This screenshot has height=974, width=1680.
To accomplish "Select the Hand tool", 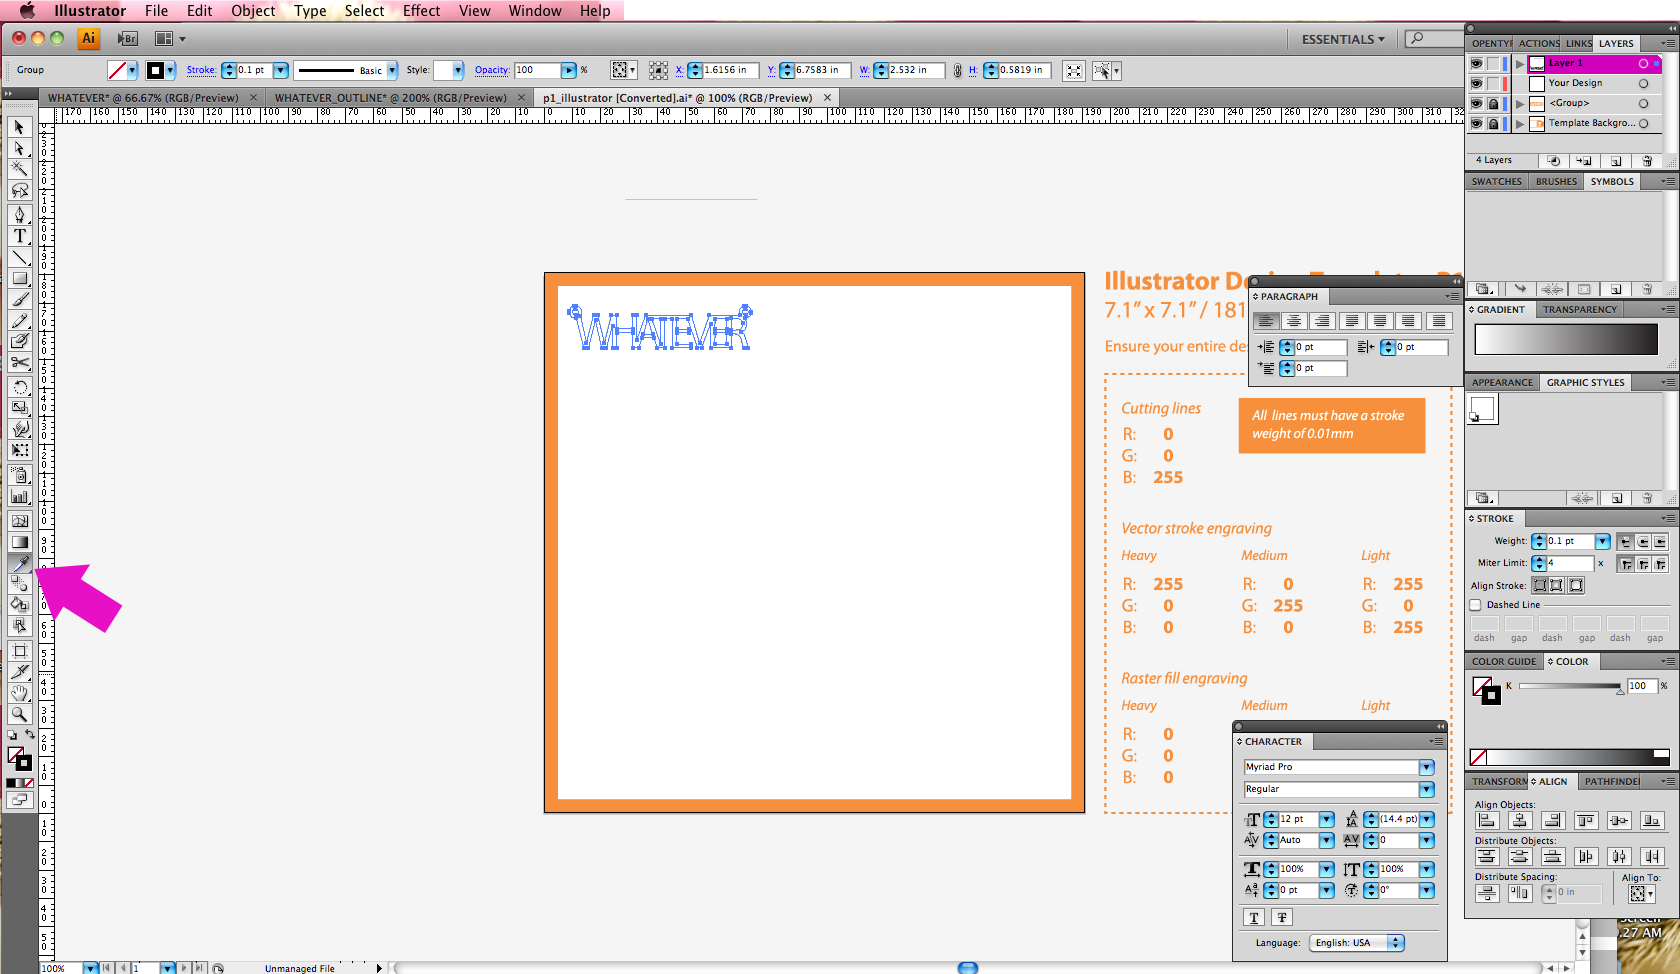I will point(19,693).
